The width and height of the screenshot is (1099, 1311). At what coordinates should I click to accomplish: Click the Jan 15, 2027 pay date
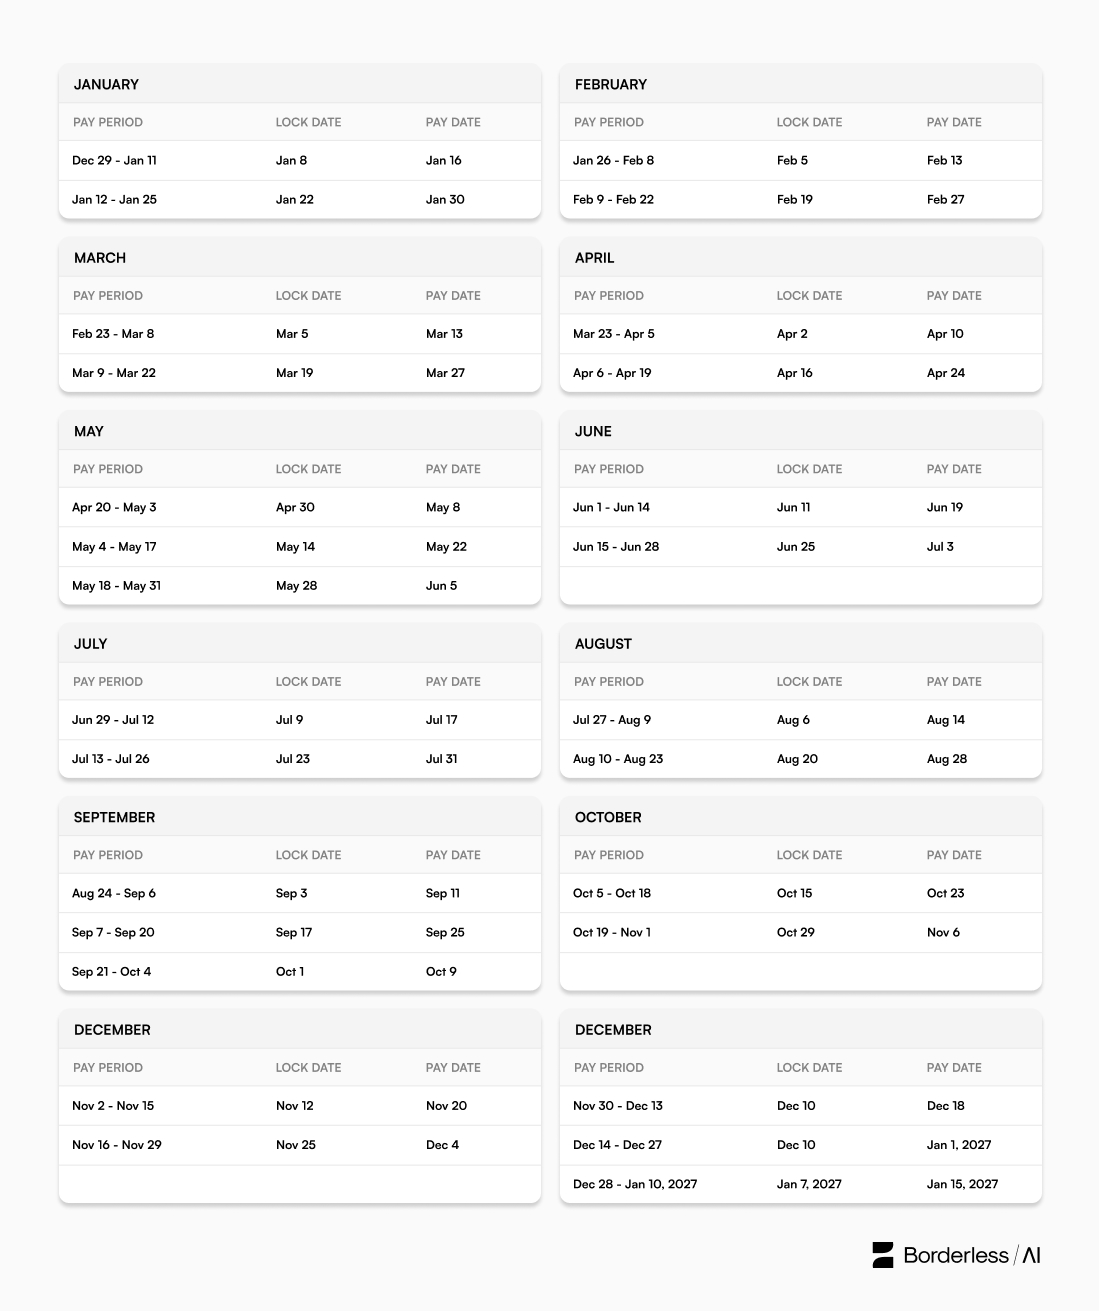[962, 1184]
